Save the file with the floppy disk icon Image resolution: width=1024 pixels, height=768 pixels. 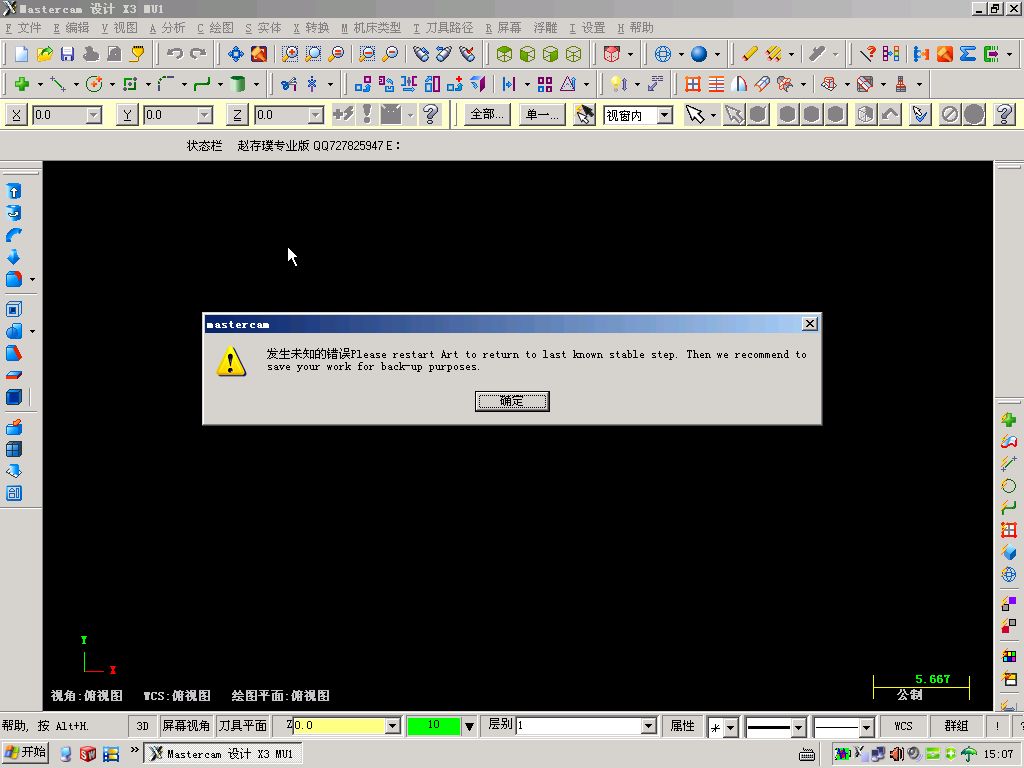(x=67, y=54)
